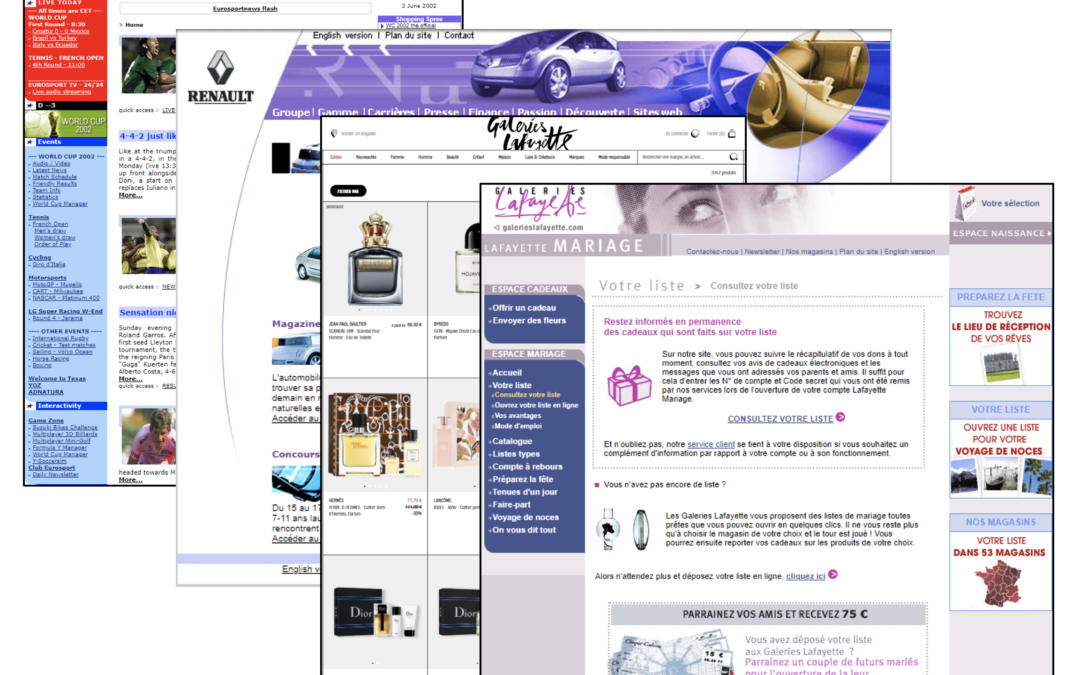The height and width of the screenshot is (675, 1080).
Task: Click Contact in the Renault header
Action: [x=459, y=35]
